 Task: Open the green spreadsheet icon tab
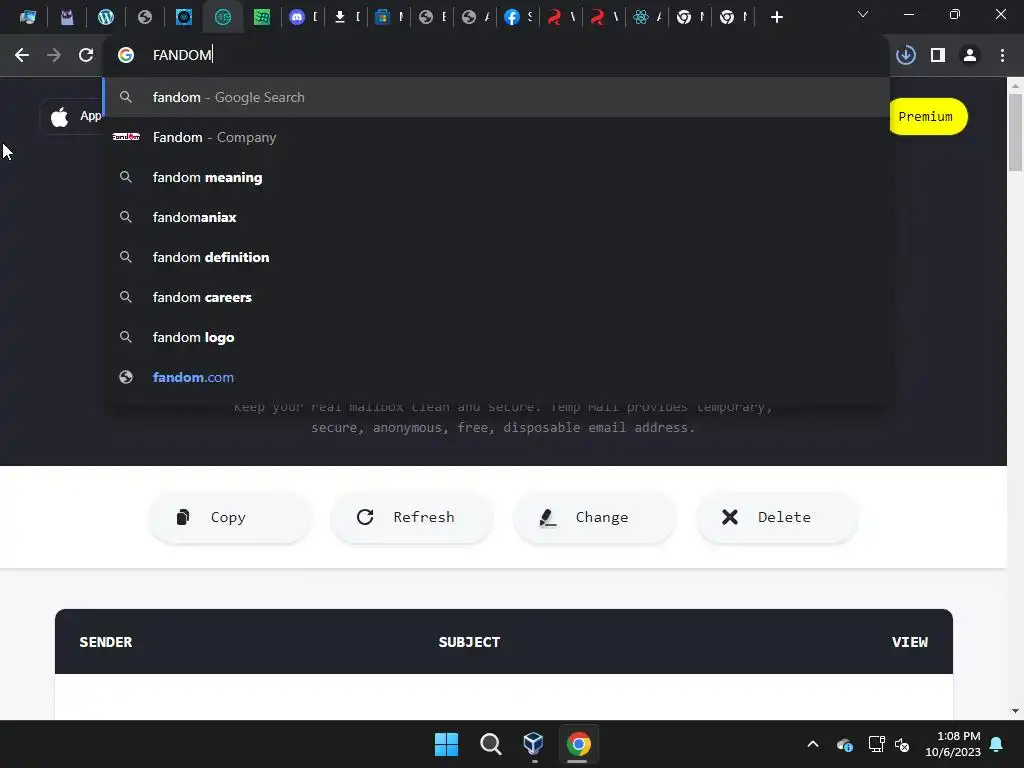[262, 17]
